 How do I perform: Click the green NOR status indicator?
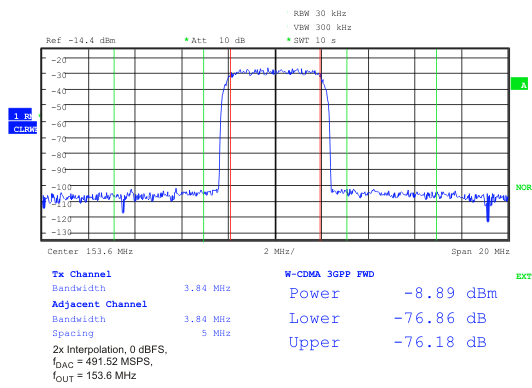(x=523, y=187)
